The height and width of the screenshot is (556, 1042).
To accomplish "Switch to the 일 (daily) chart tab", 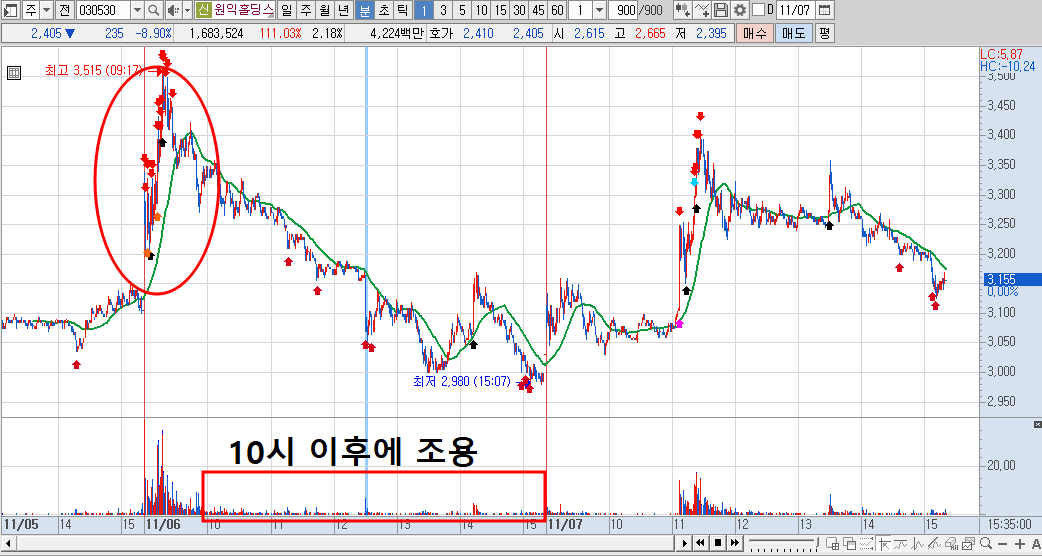I will (286, 10).
